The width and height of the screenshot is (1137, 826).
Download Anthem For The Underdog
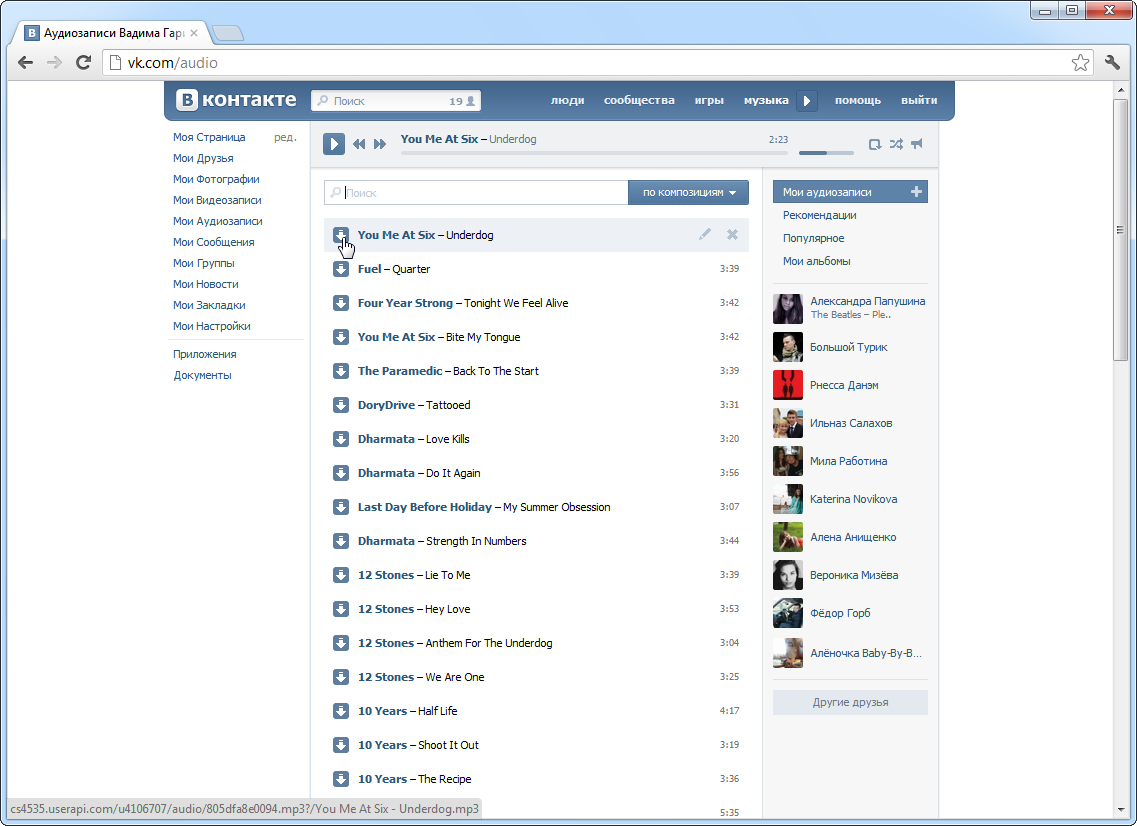pos(341,643)
